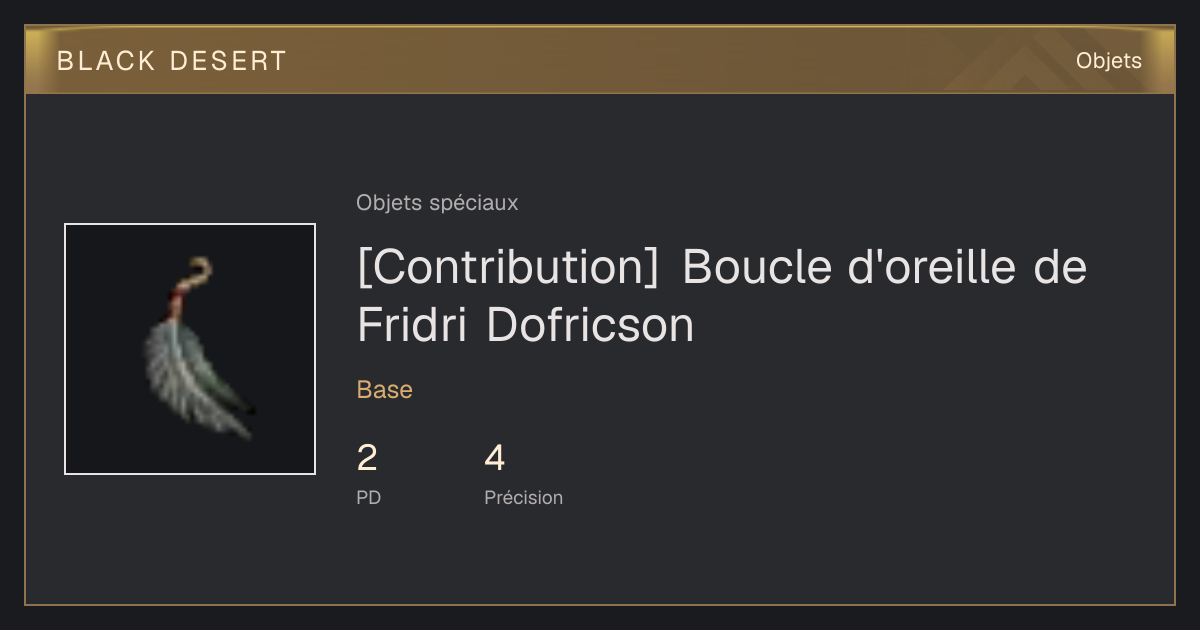Click the feather tip in item image

tap(242, 428)
